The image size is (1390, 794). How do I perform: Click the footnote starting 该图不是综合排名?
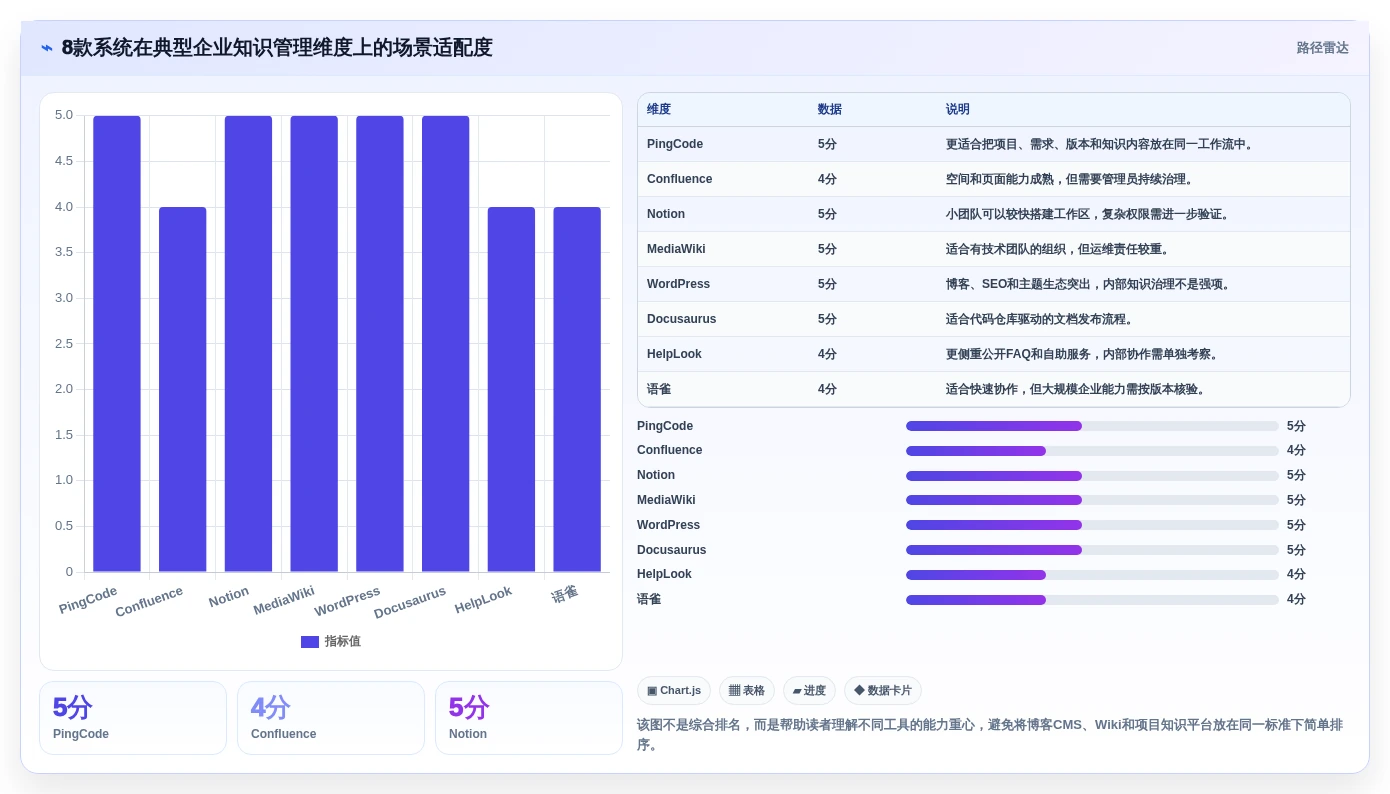(x=990, y=735)
